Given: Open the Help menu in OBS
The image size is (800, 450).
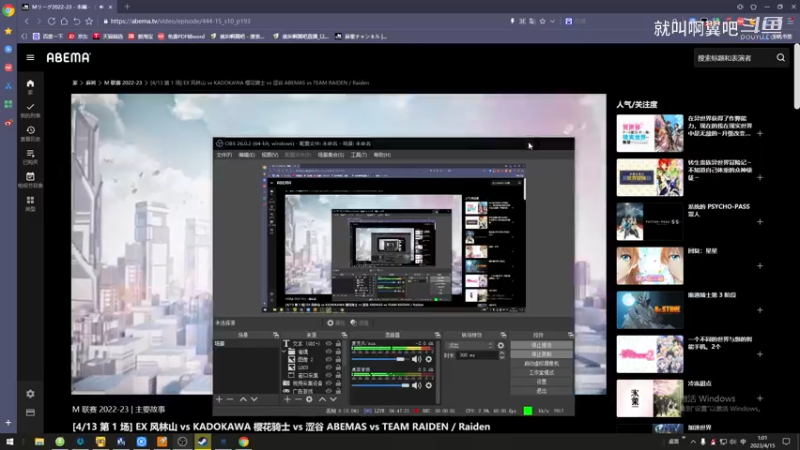Looking at the screenshot, I should point(382,155).
